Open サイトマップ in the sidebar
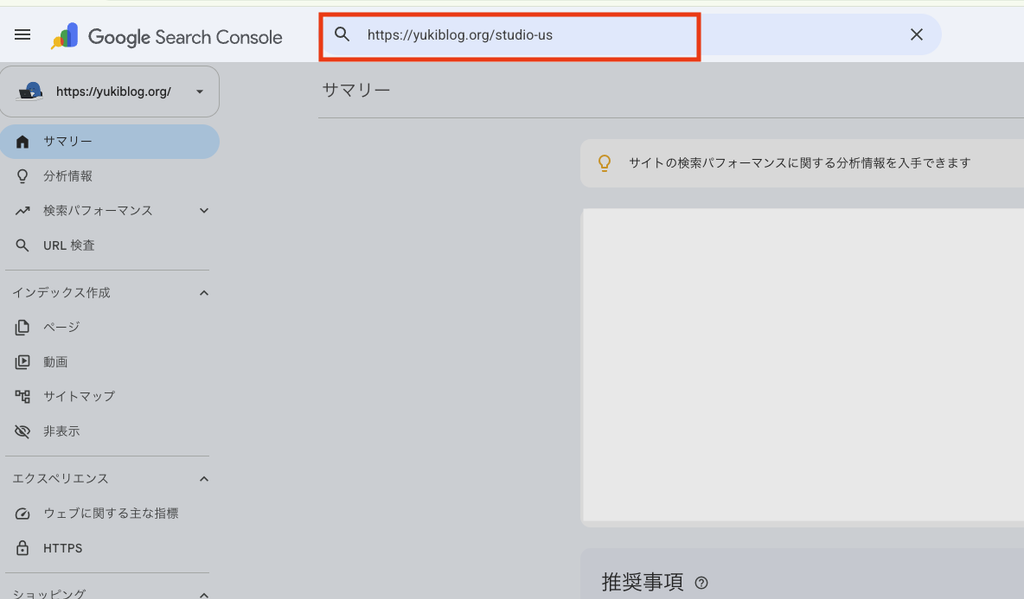 [x=110, y=397]
